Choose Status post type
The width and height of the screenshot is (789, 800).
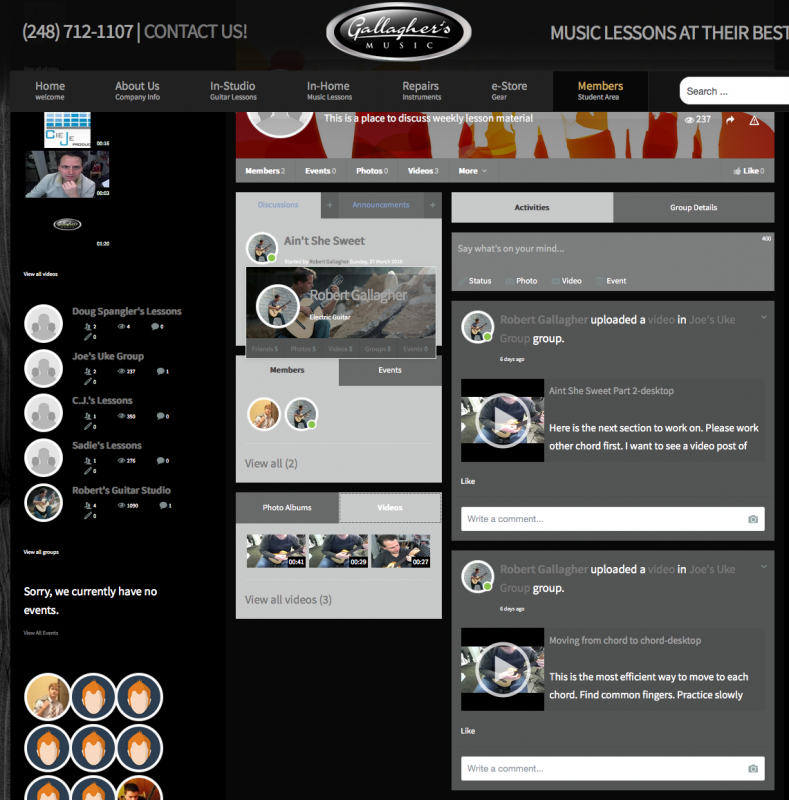(475, 281)
